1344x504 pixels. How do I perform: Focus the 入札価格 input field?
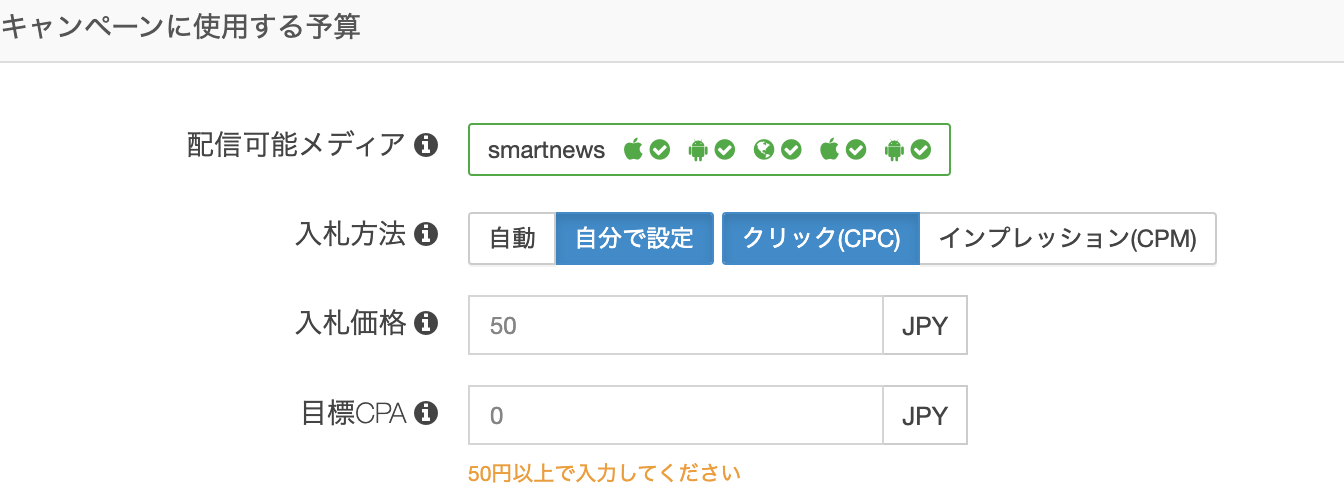pyautogui.click(x=675, y=326)
